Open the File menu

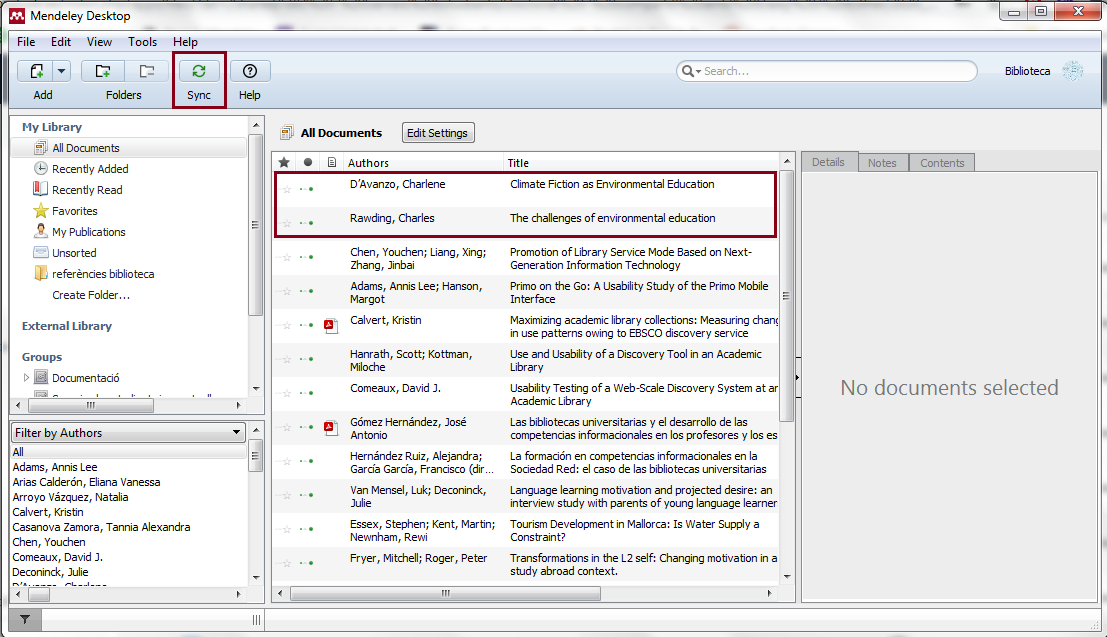point(26,42)
